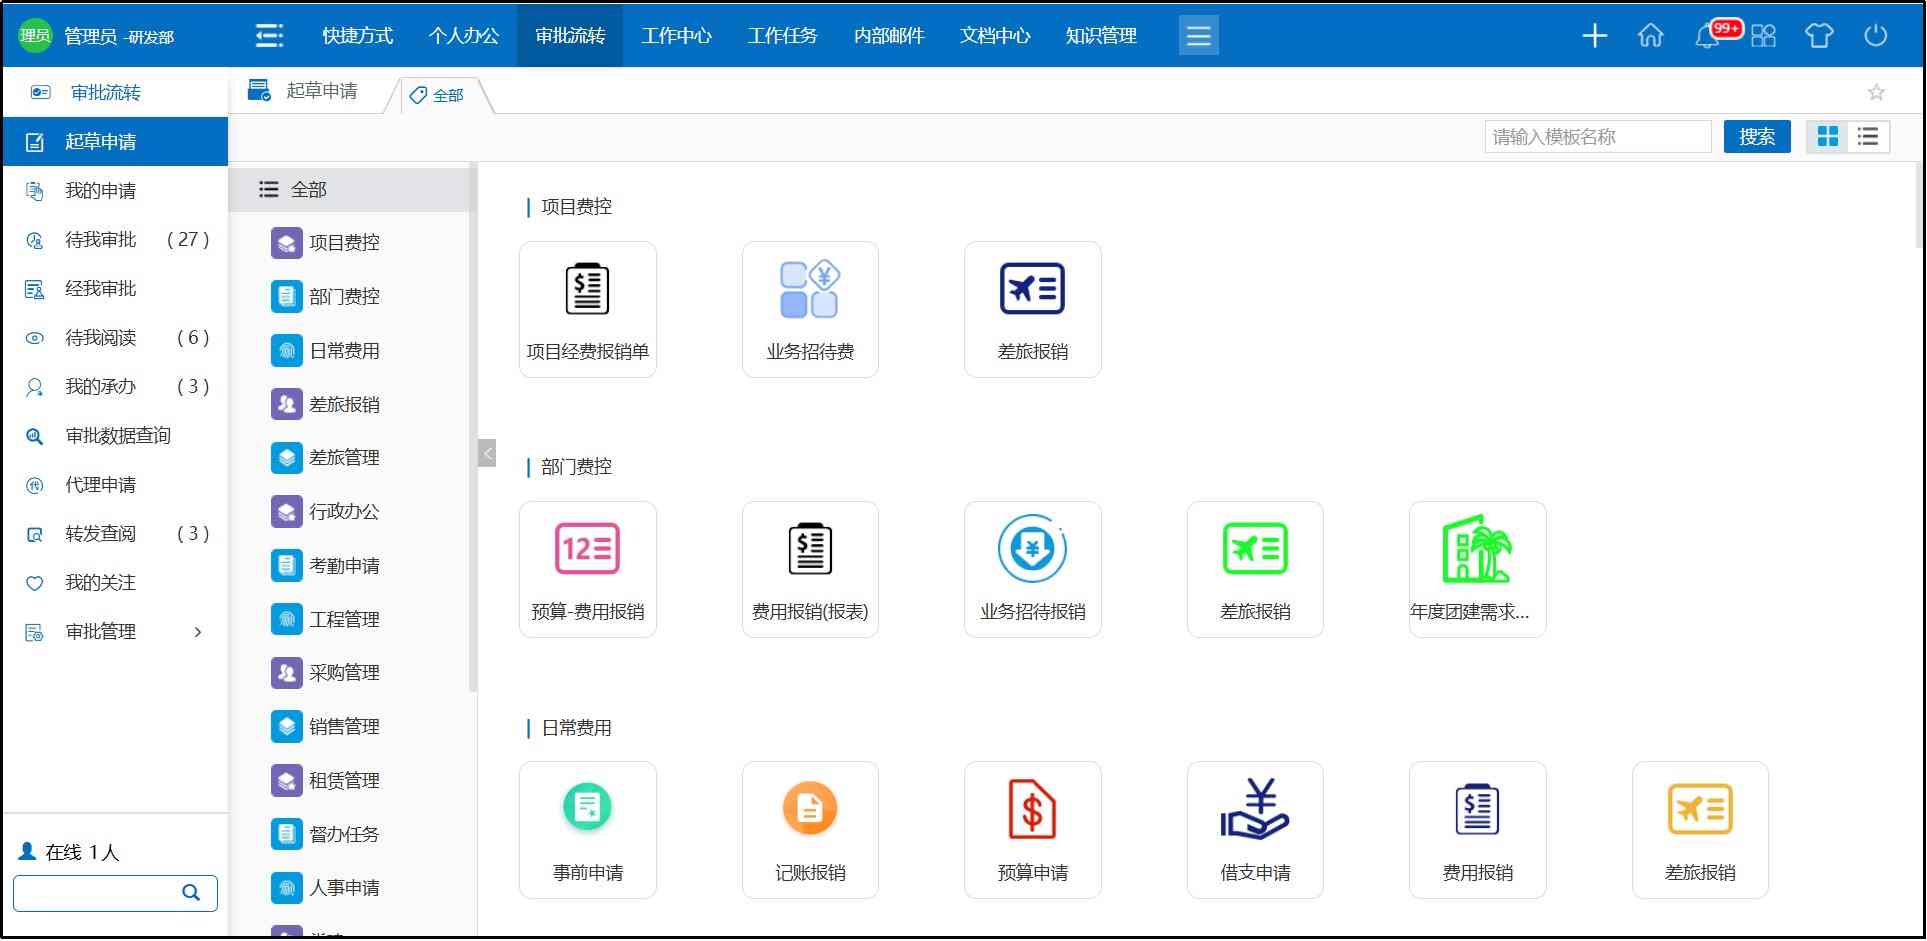
Task: Expand the 审批管理 submenu
Action: [198, 632]
